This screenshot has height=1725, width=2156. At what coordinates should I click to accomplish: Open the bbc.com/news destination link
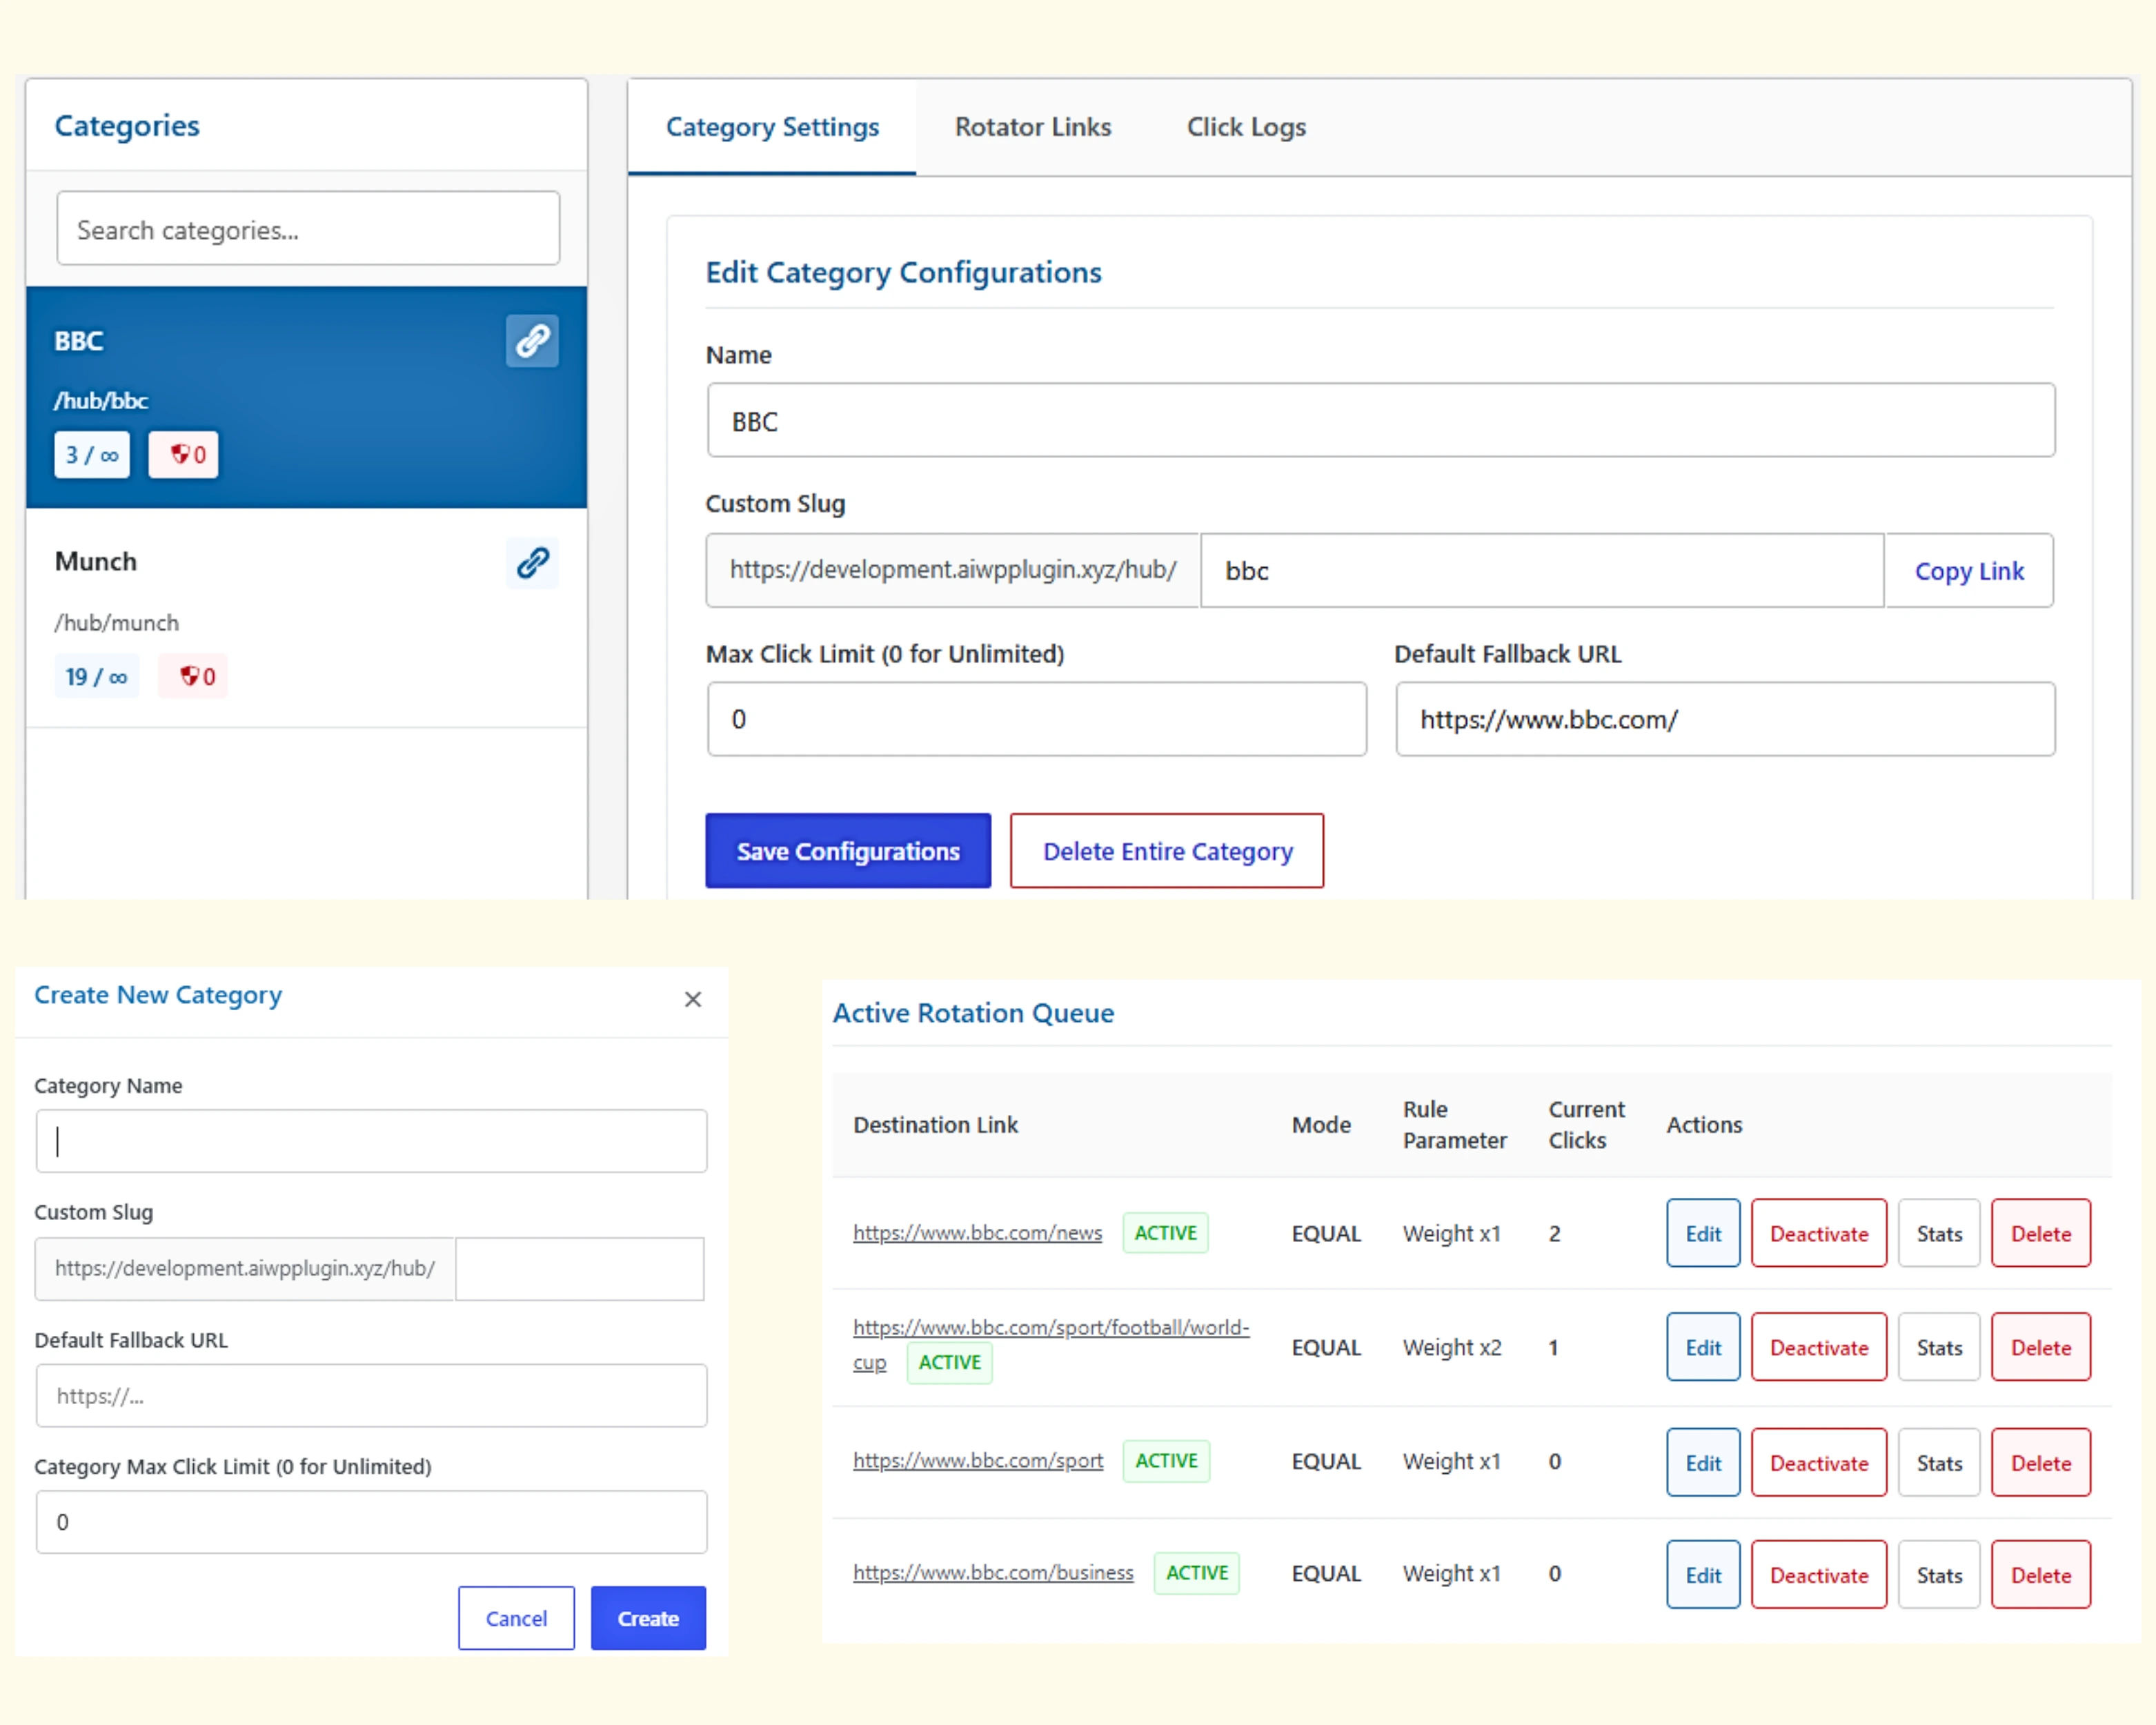pos(977,1233)
